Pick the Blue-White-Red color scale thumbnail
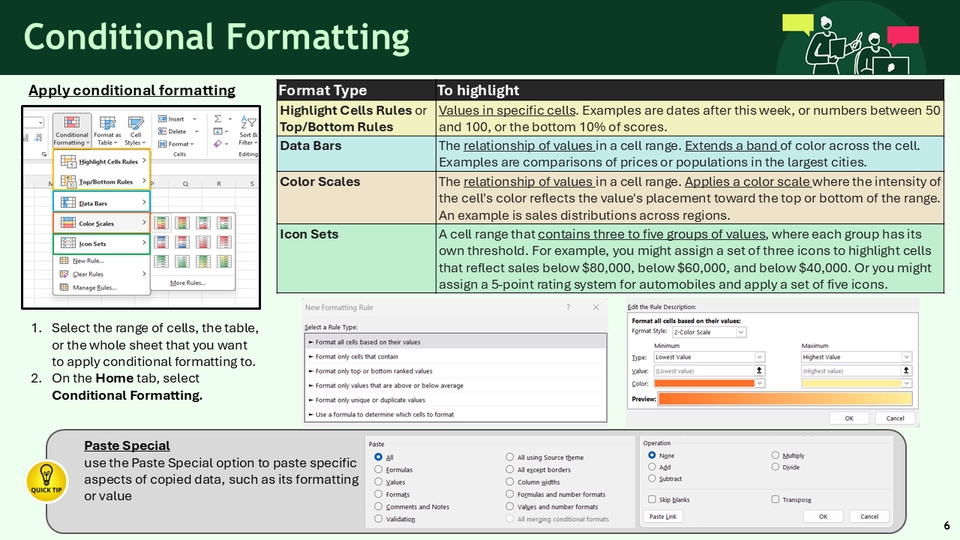 click(x=161, y=242)
